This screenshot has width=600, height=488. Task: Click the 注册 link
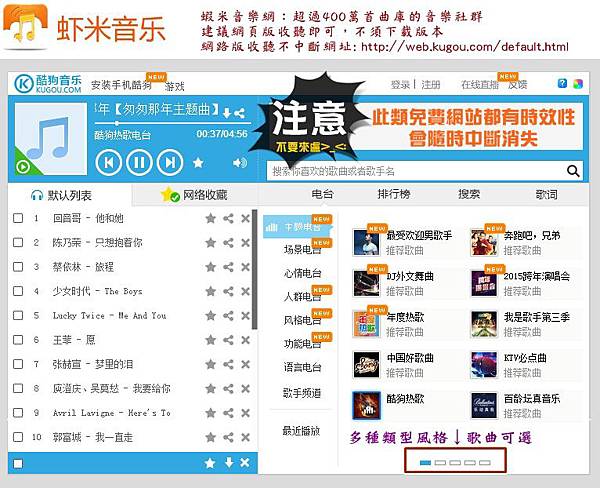[x=431, y=85]
